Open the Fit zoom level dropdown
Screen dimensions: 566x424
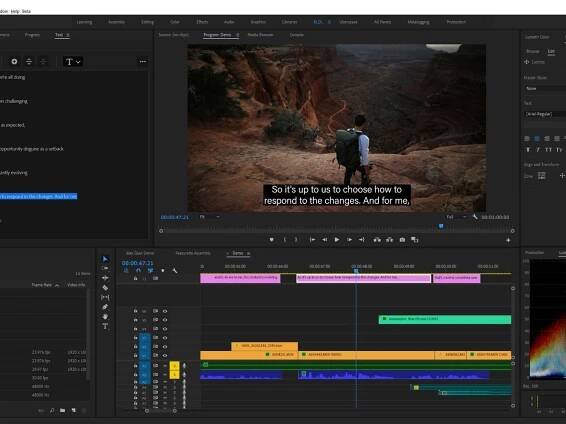point(210,217)
